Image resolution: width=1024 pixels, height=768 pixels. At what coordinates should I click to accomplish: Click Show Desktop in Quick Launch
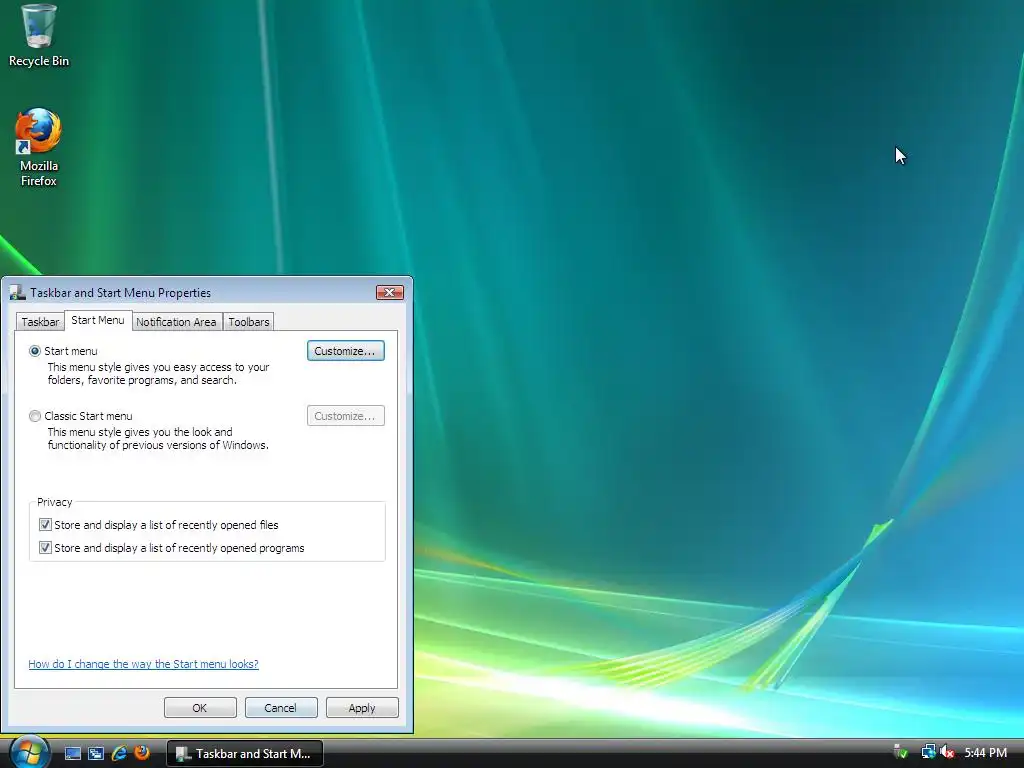[72, 753]
